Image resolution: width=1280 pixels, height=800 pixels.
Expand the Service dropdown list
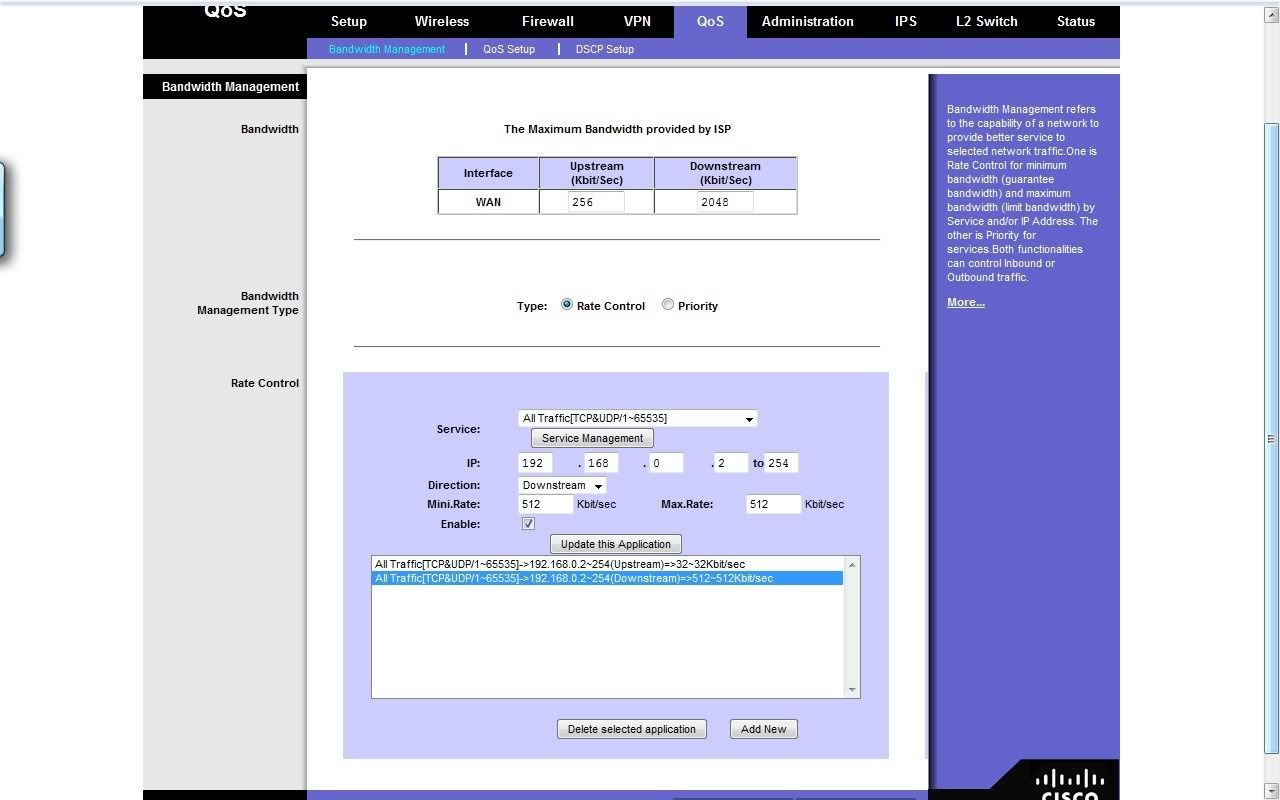point(749,419)
